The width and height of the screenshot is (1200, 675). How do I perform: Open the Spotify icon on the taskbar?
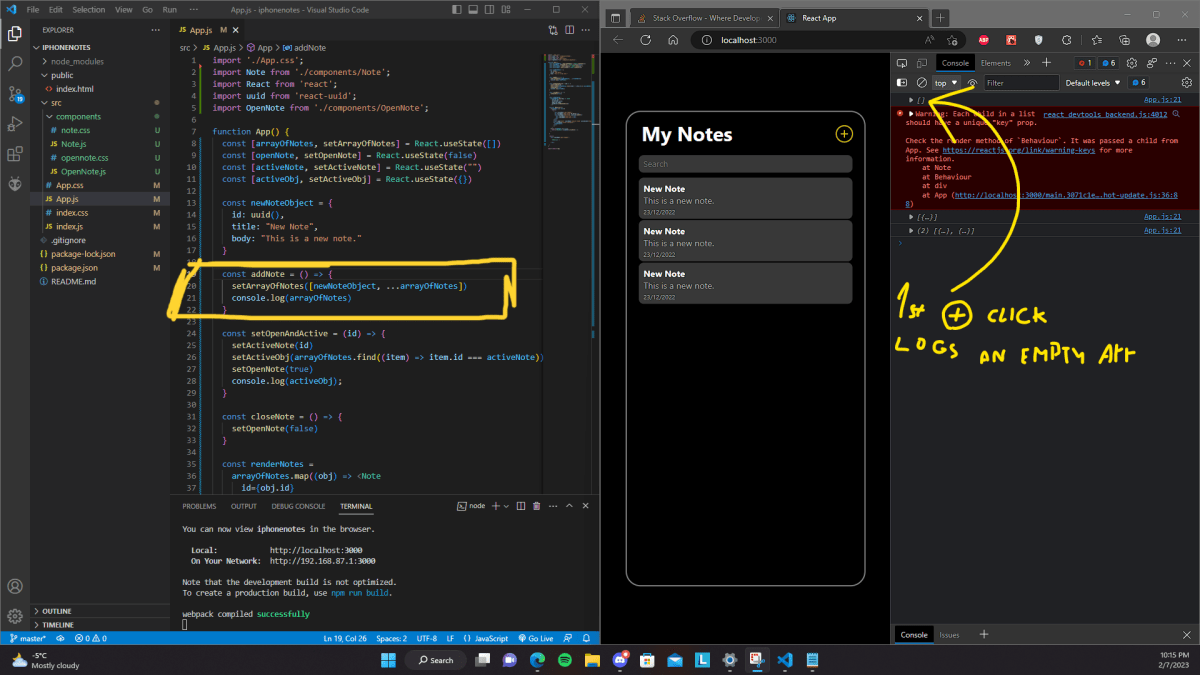point(564,660)
